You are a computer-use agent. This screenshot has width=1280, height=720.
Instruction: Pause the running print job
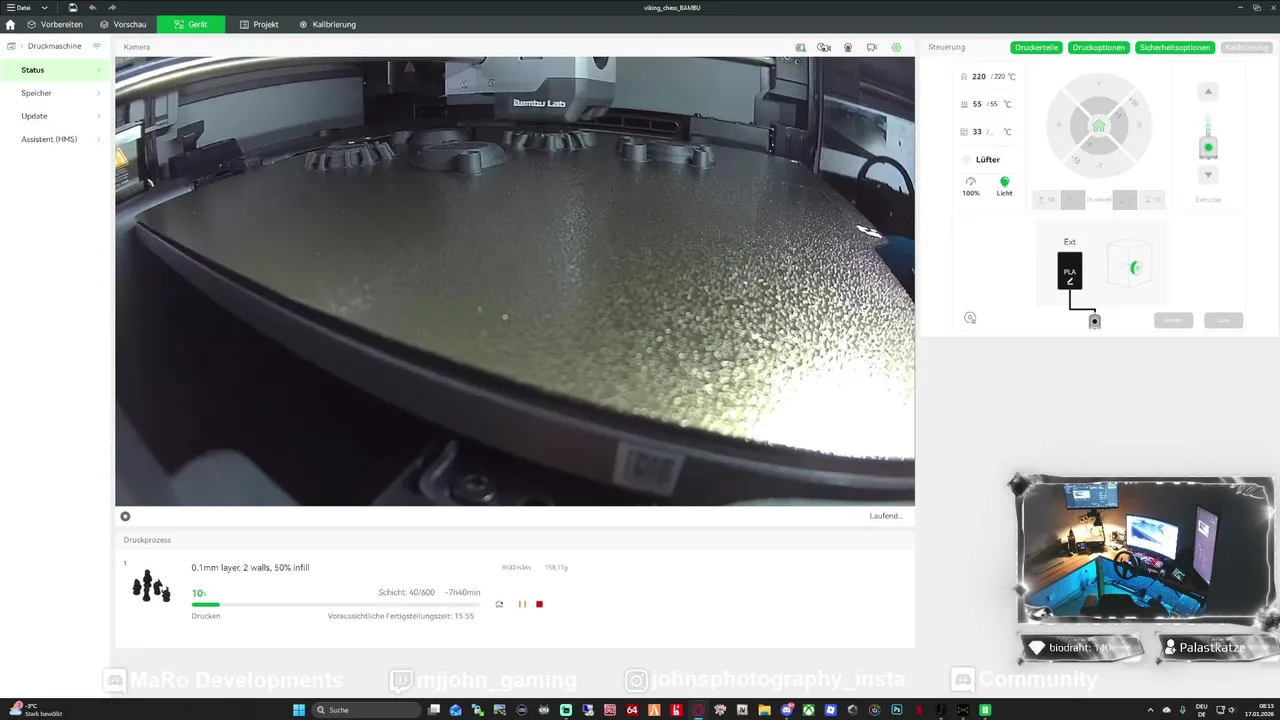tap(522, 604)
